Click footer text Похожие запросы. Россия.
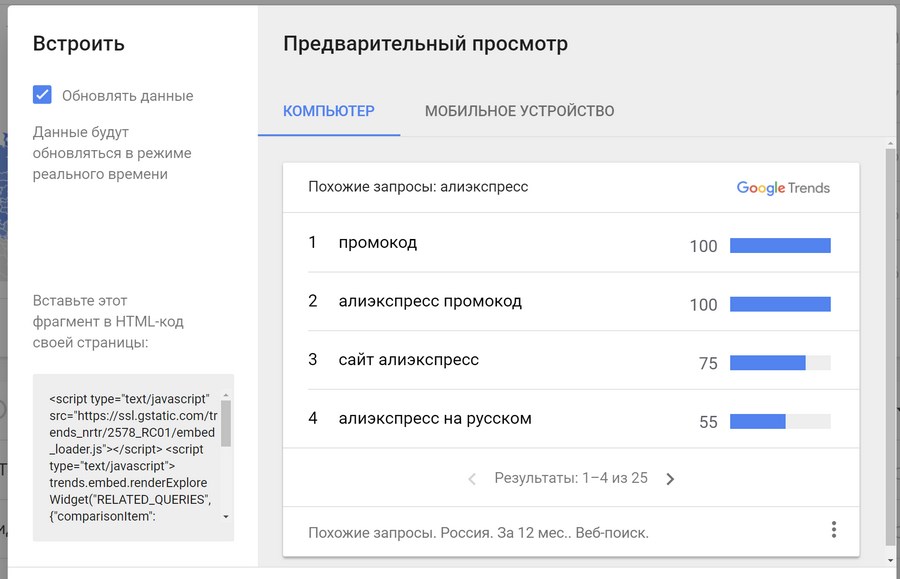This screenshot has width=900, height=579. point(478,533)
